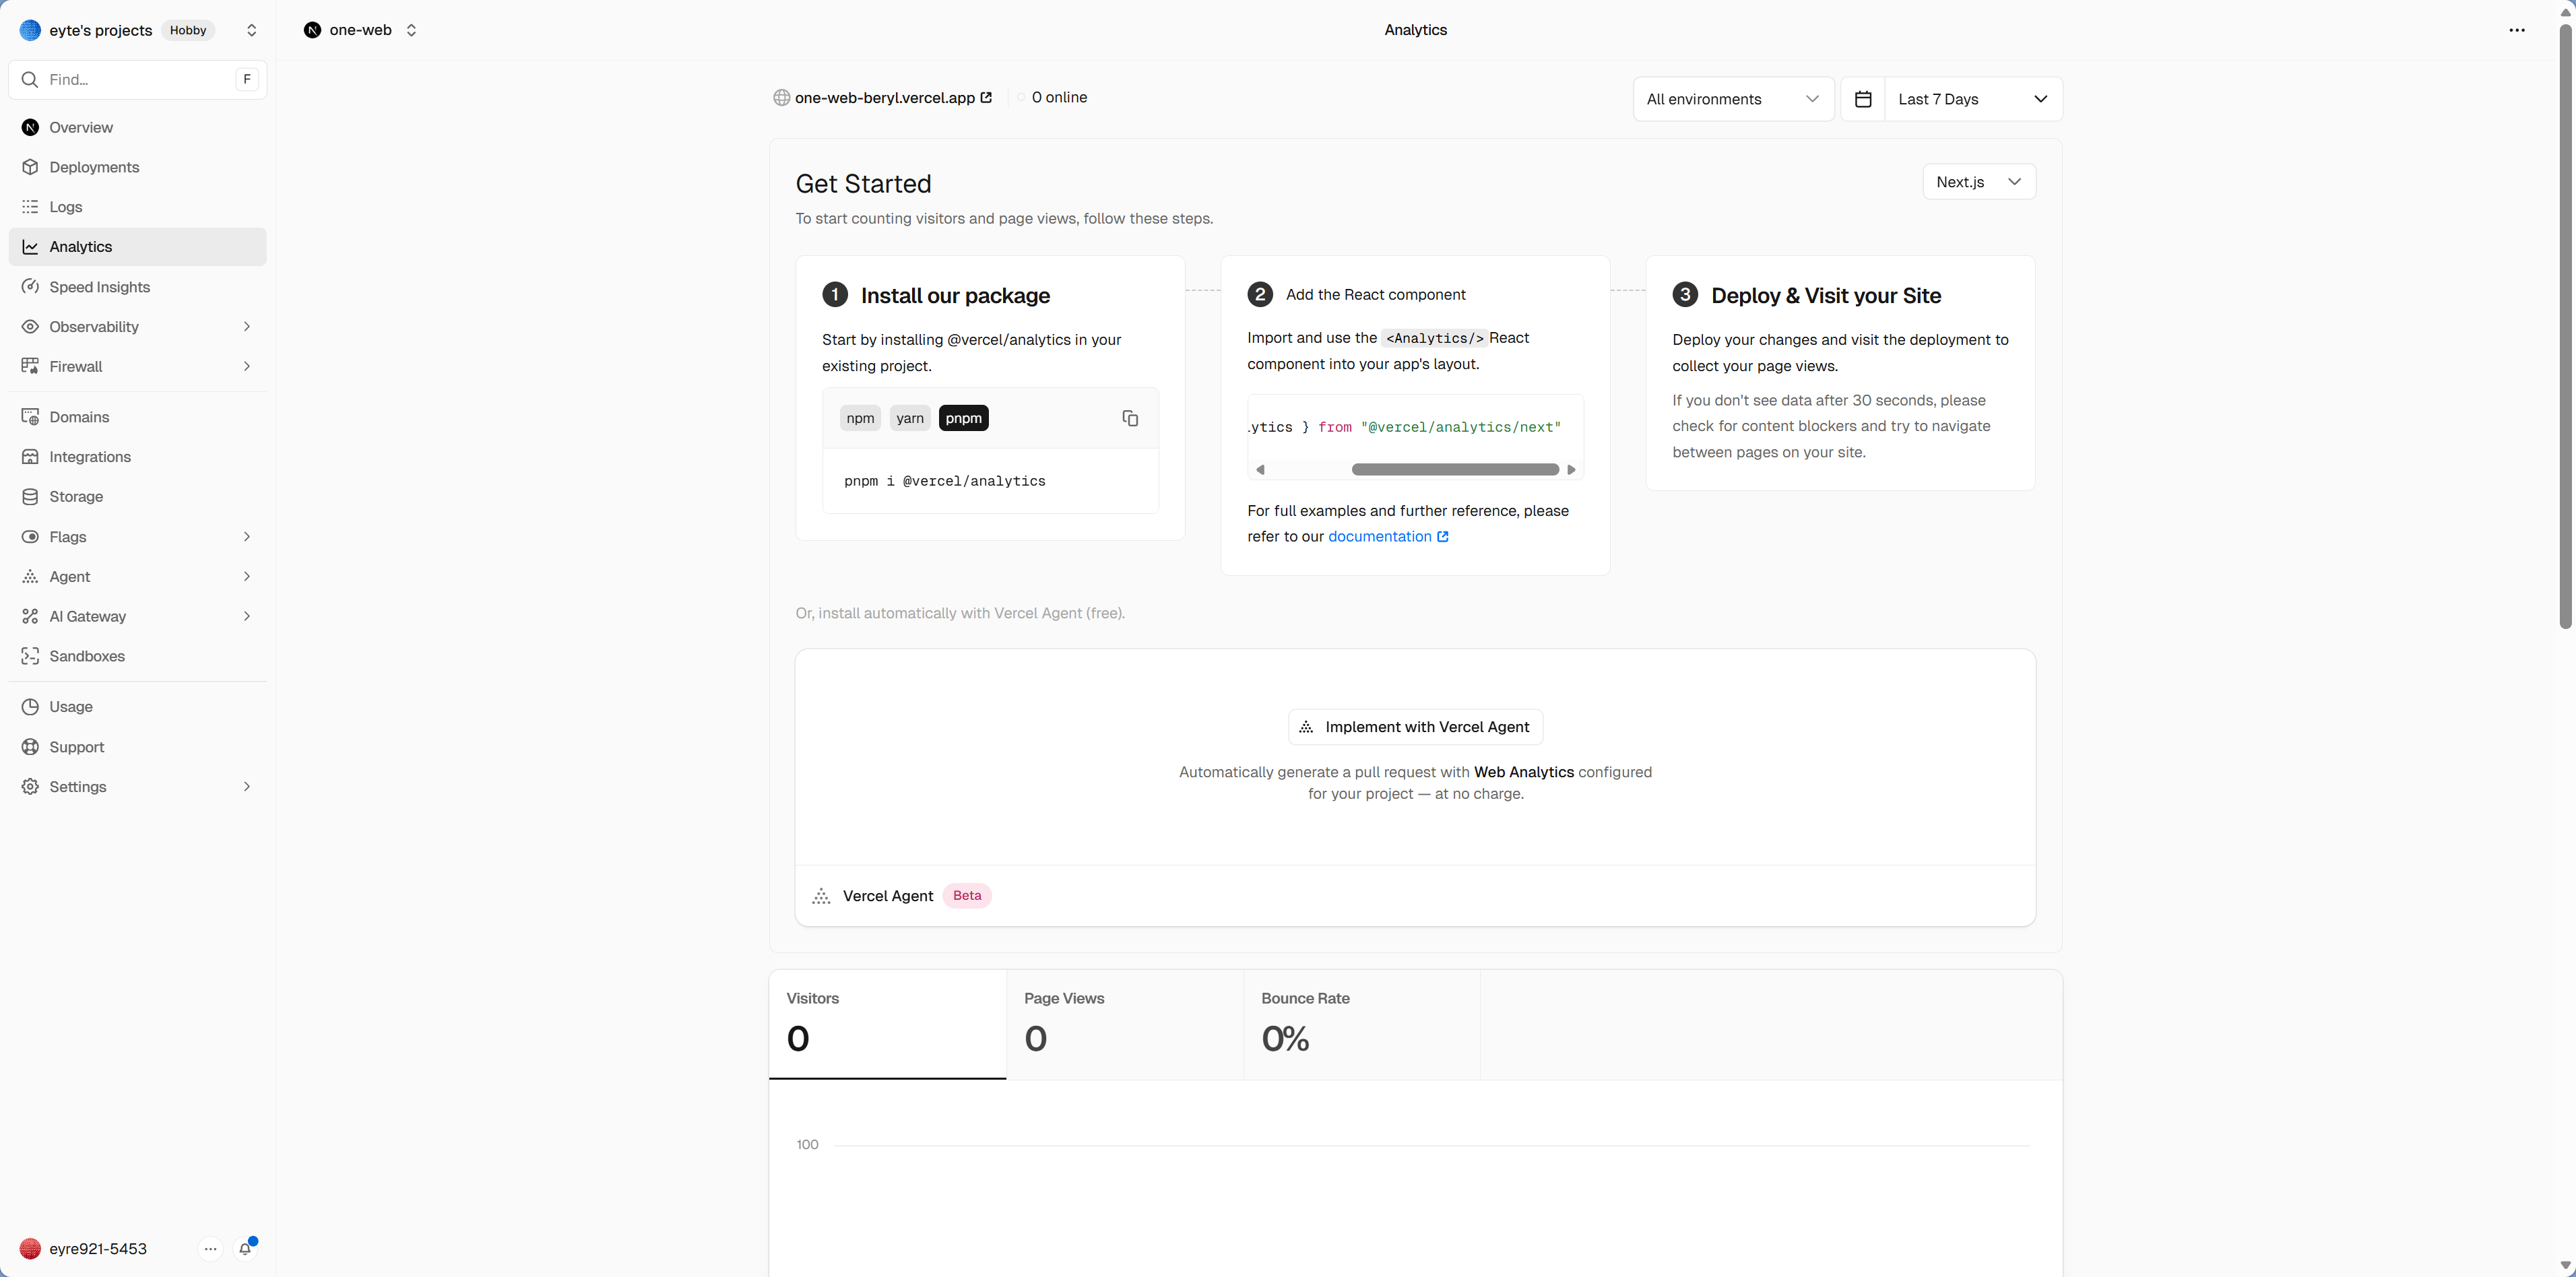Screen dimensions: 2576x1277
Task: Copy the pnpm install command
Action: click(1130, 418)
